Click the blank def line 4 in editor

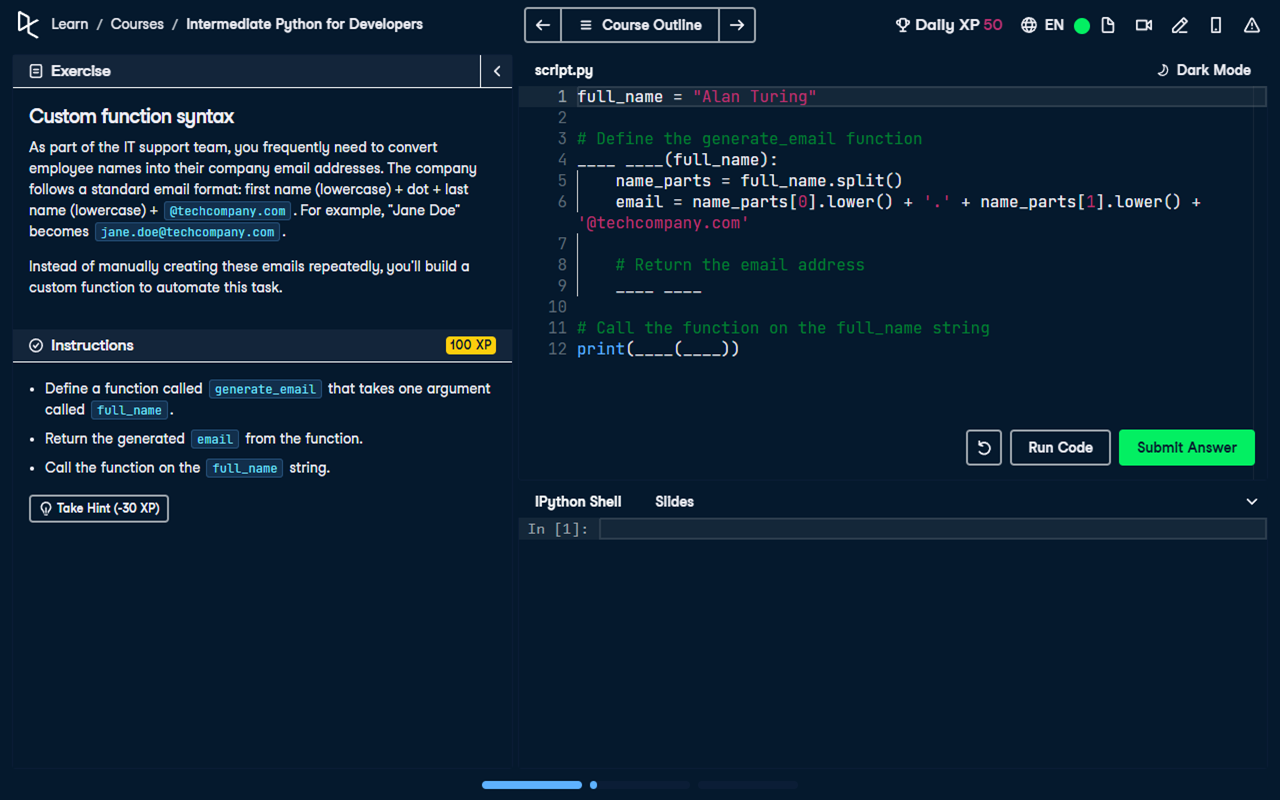pos(677,160)
